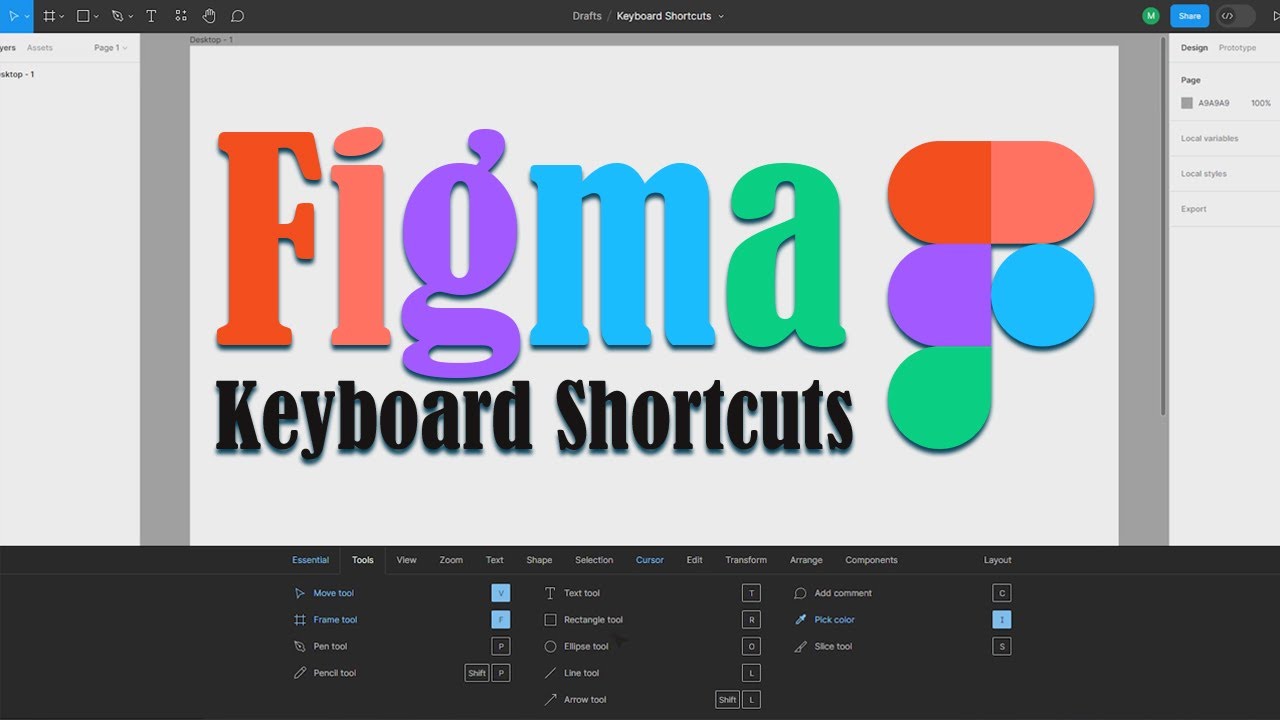1280x720 pixels.
Task: Open the Essential shortcuts tab
Action: click(310, 560)
